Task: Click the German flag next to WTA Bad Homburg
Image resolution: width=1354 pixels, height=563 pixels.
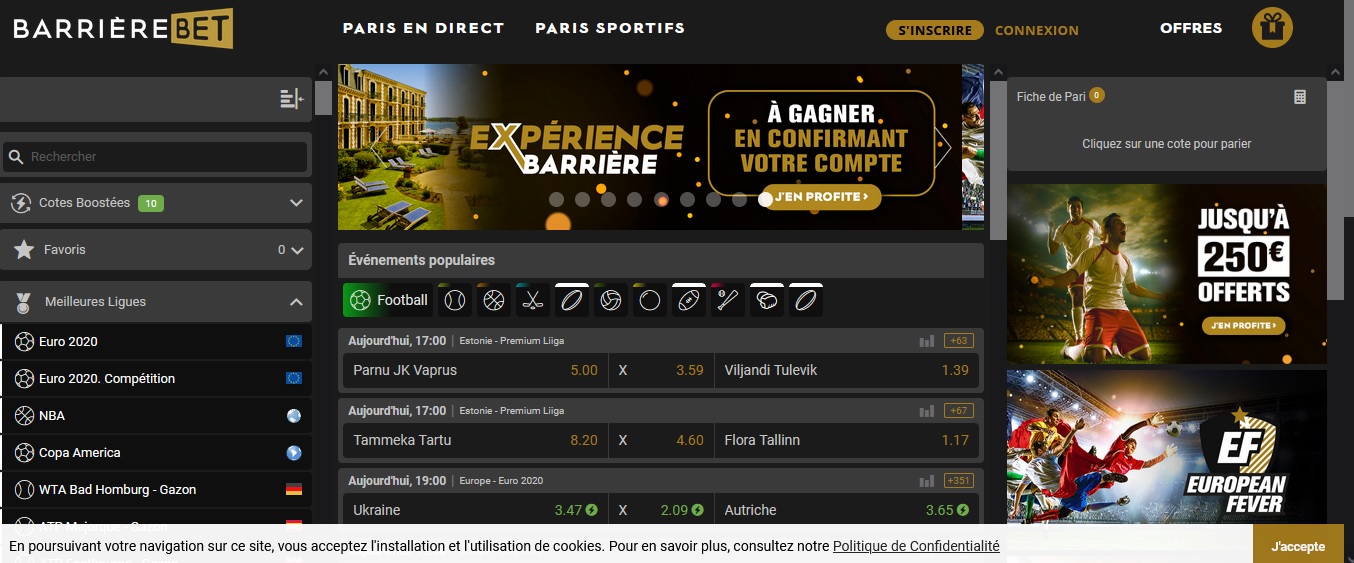Action: pyautogui.click(x=294, y=490)
